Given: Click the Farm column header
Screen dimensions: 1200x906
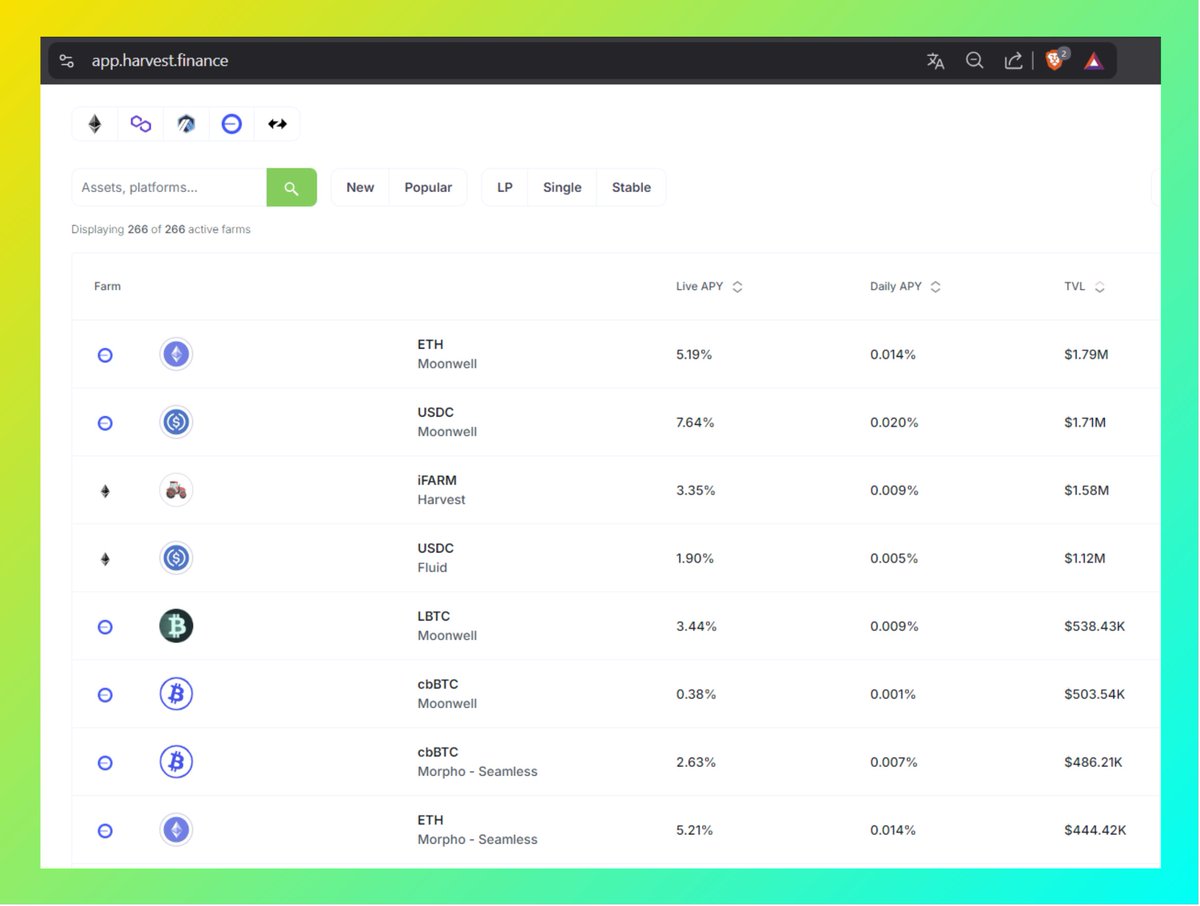Looking at the screenshot, I should pyautogui.click(x=107, y=287).
